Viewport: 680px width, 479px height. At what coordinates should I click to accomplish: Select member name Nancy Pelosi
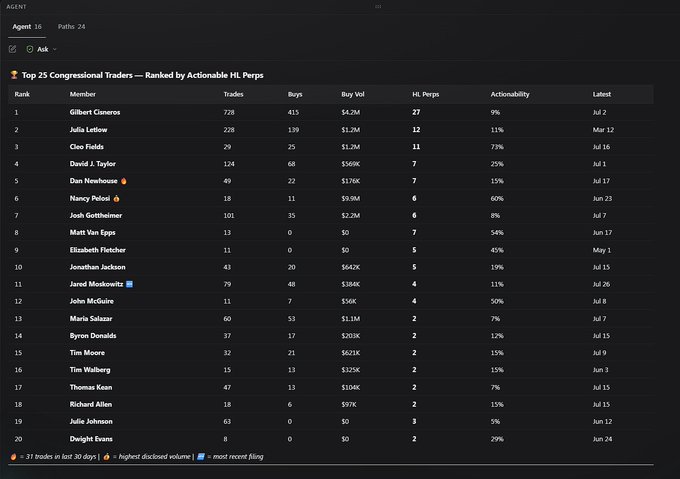(x=90, y=199)
